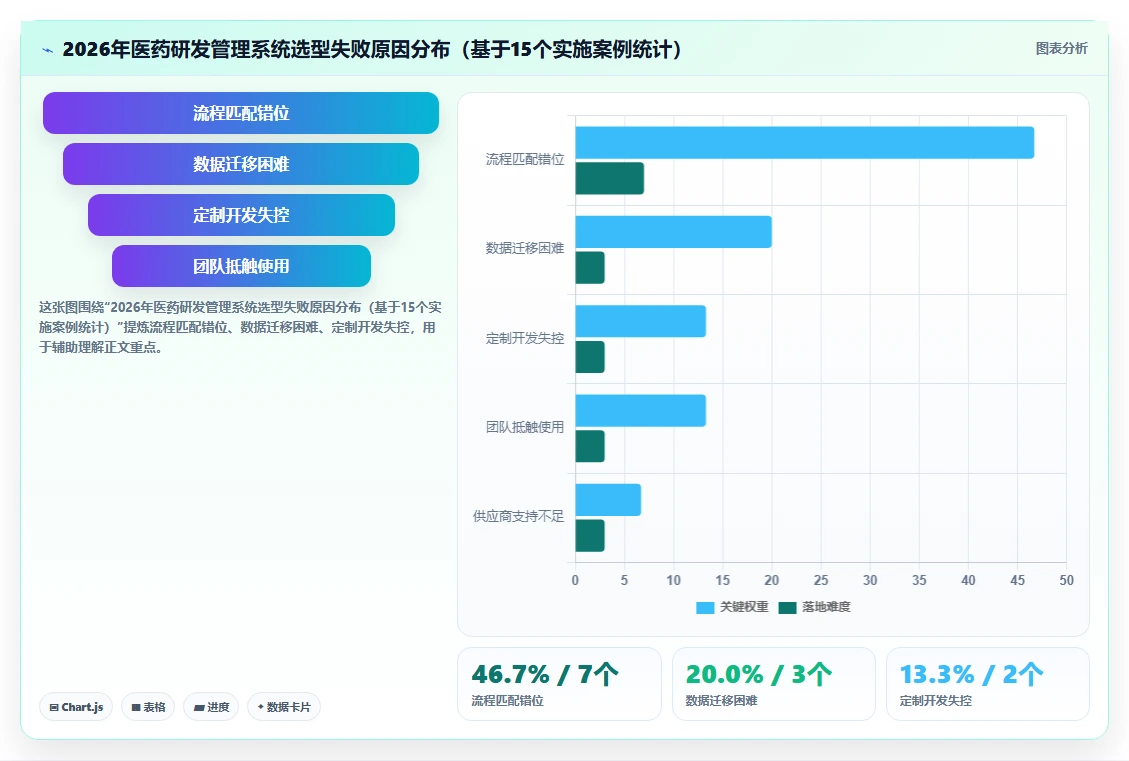Click the 关键权重 legend label

coord(745,607)
